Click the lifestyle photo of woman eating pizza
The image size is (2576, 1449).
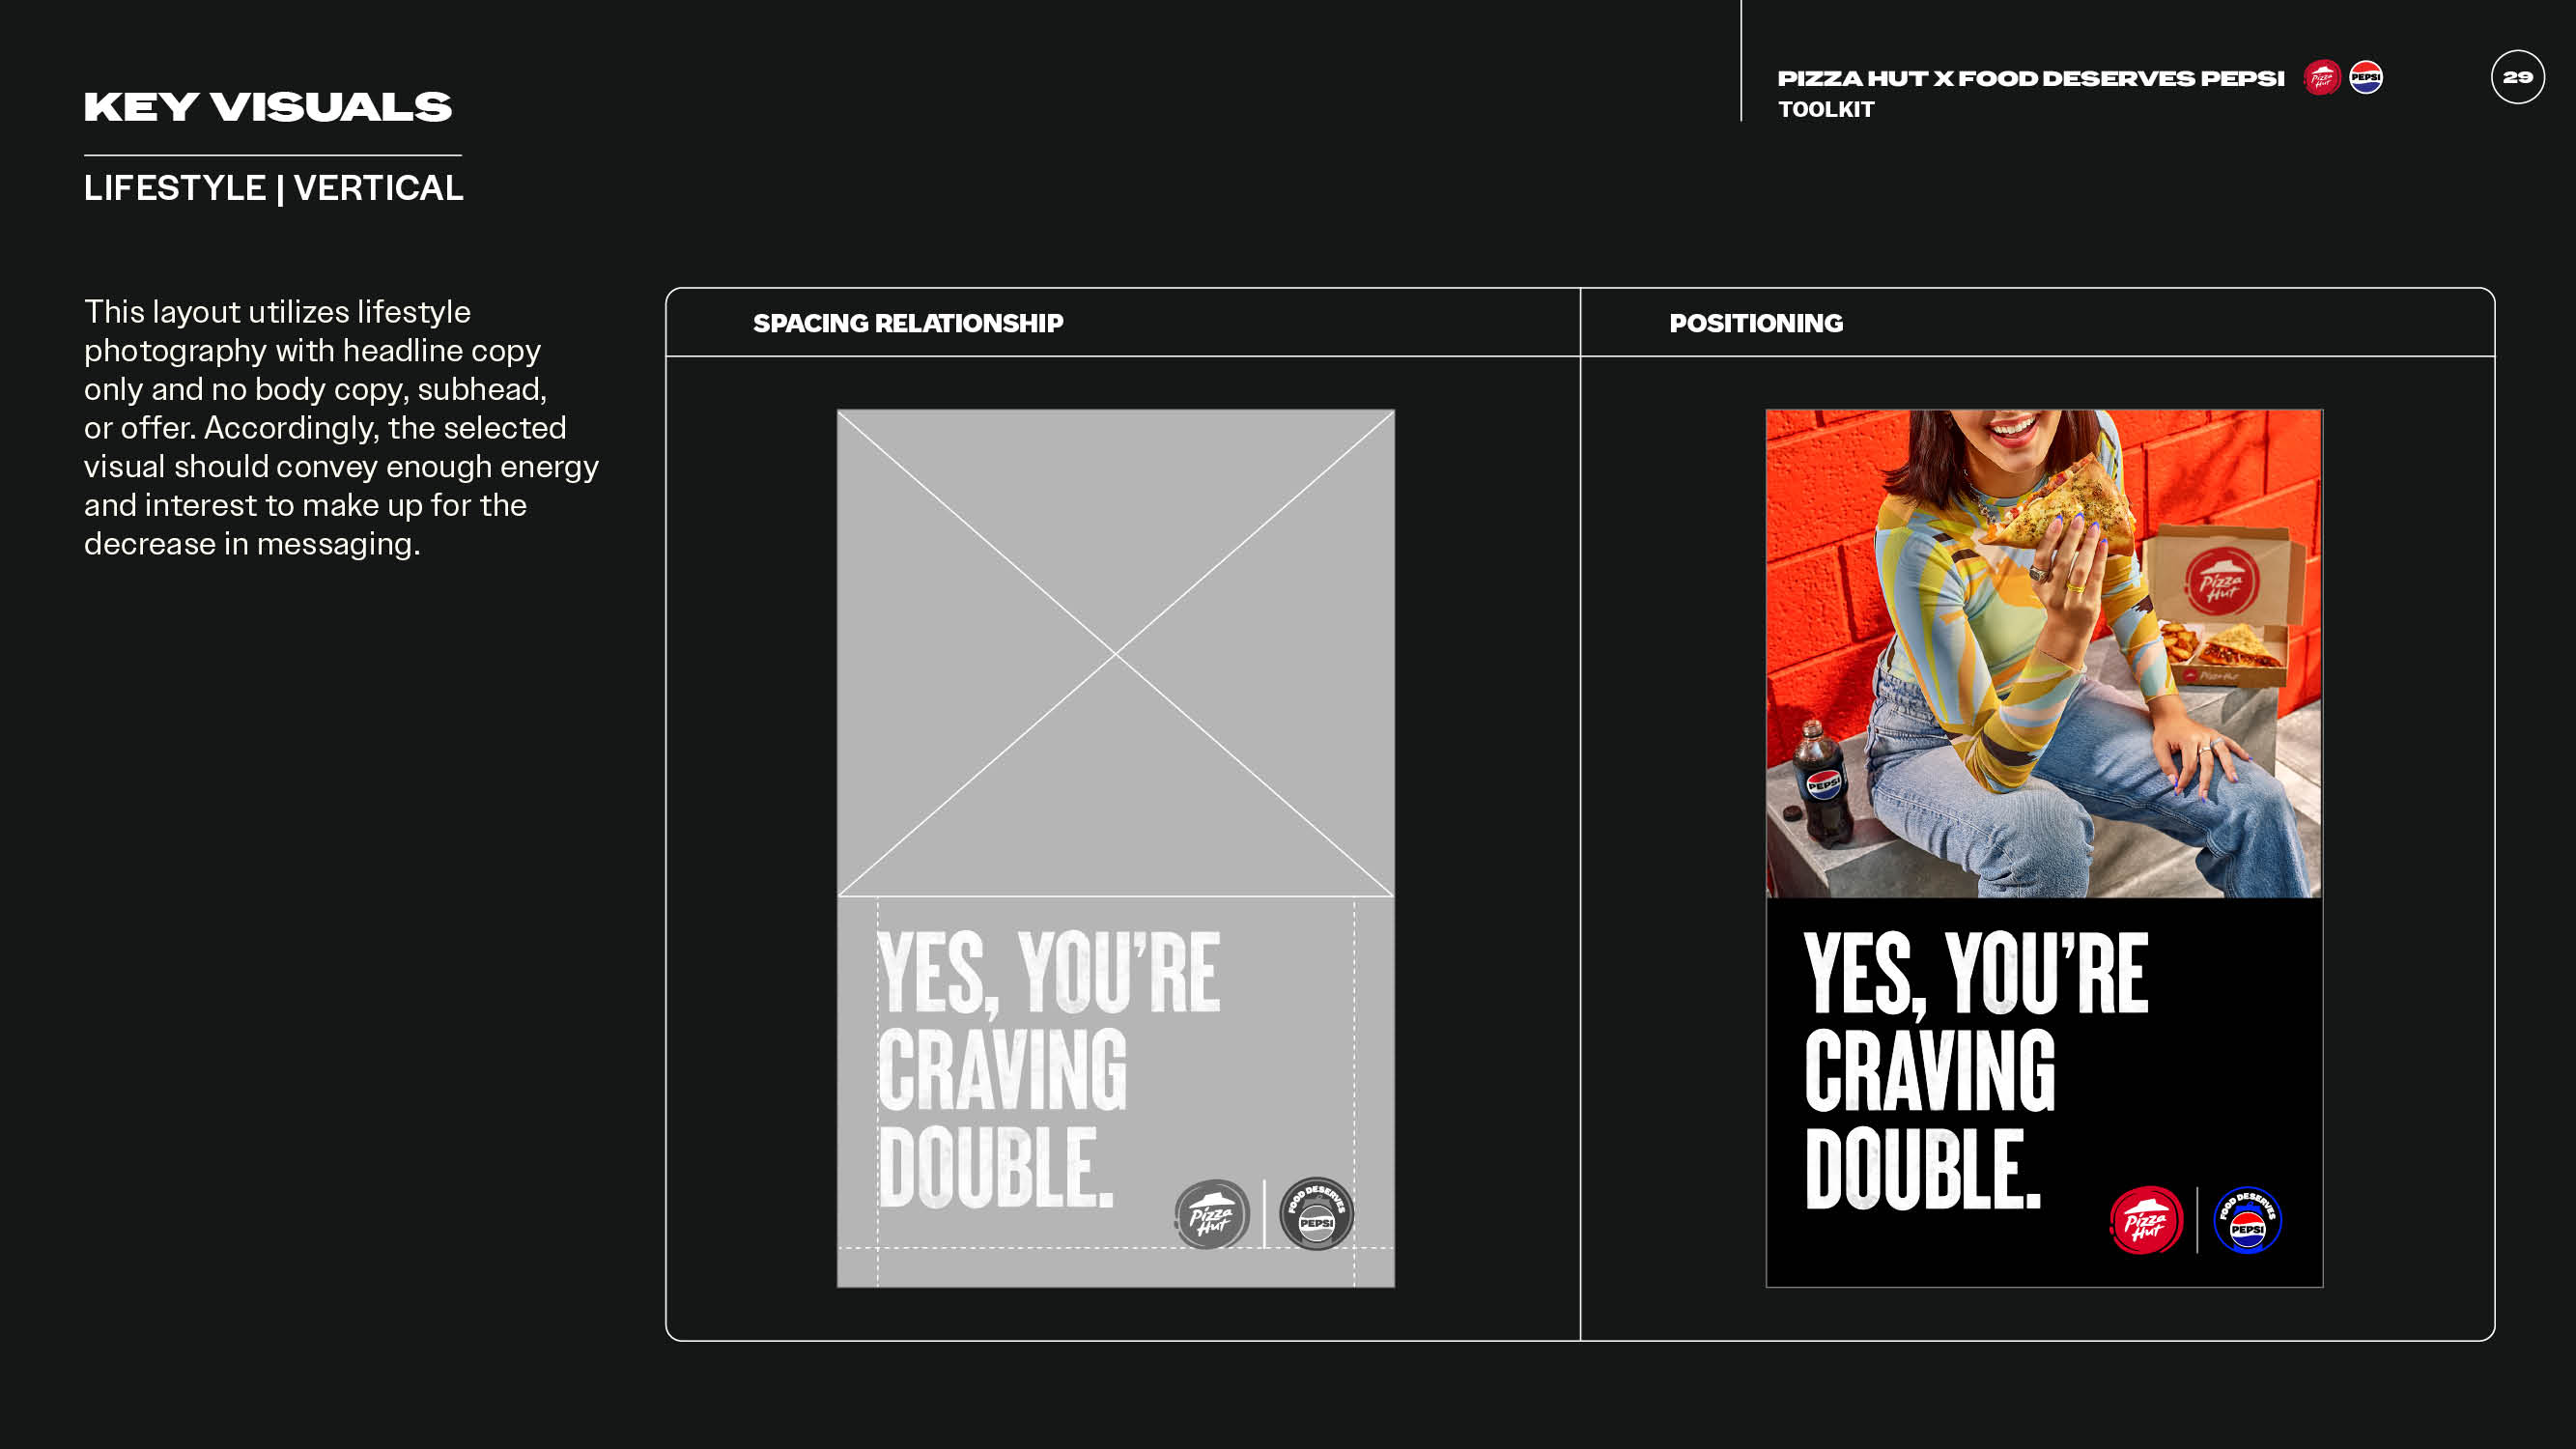[2044, 653]
